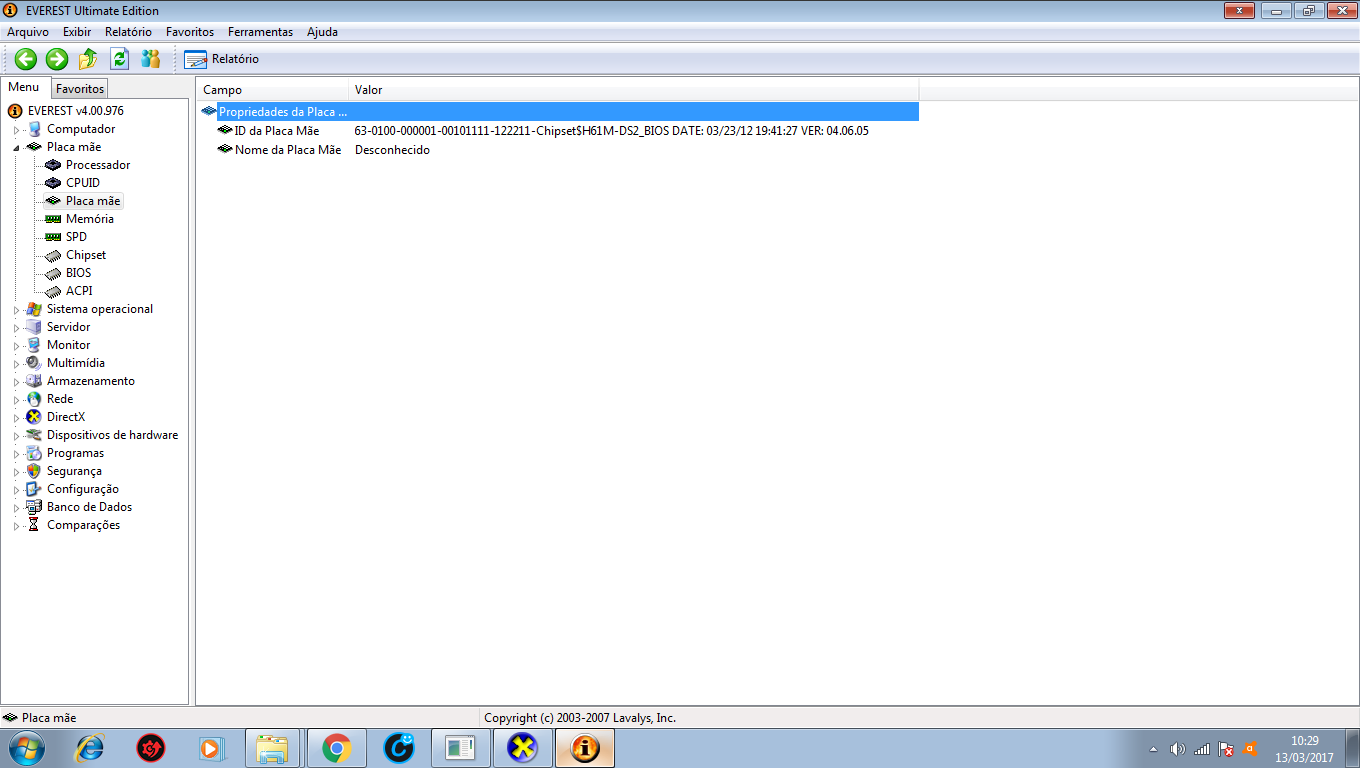Screen dimensions: 1360x768
Task: Click the EVEREST v4.00.976 root icon
Action: (15, 111)
